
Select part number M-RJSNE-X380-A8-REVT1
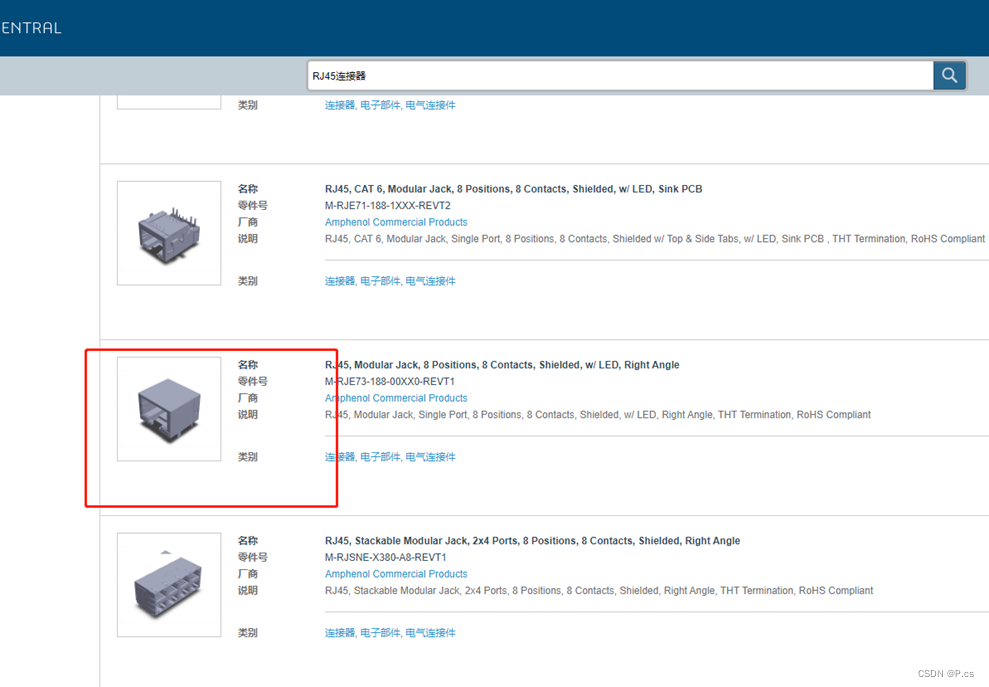tap(385, 558)
